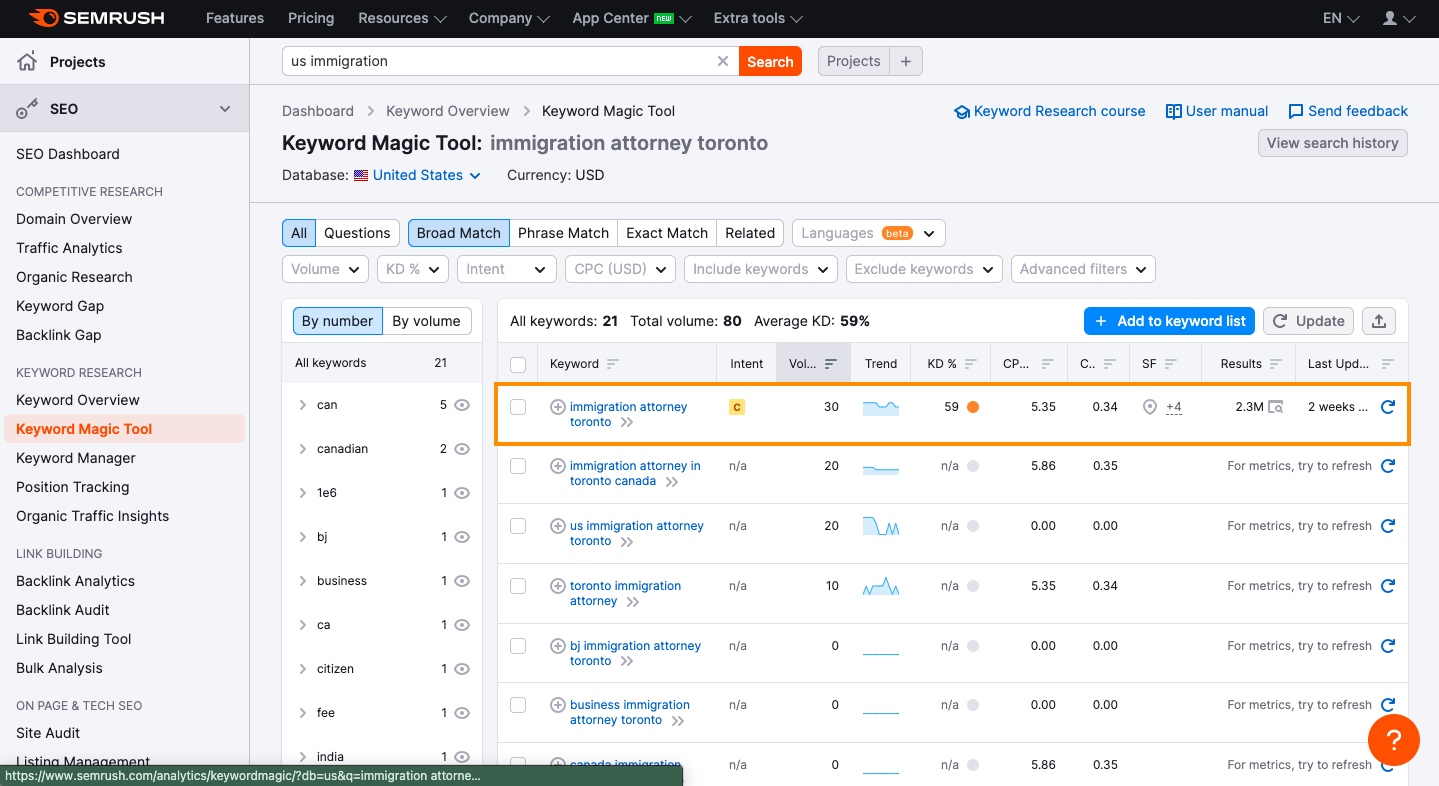Check the box for immigration attorney toronto
1439x786 pixels.
(518, 407)
